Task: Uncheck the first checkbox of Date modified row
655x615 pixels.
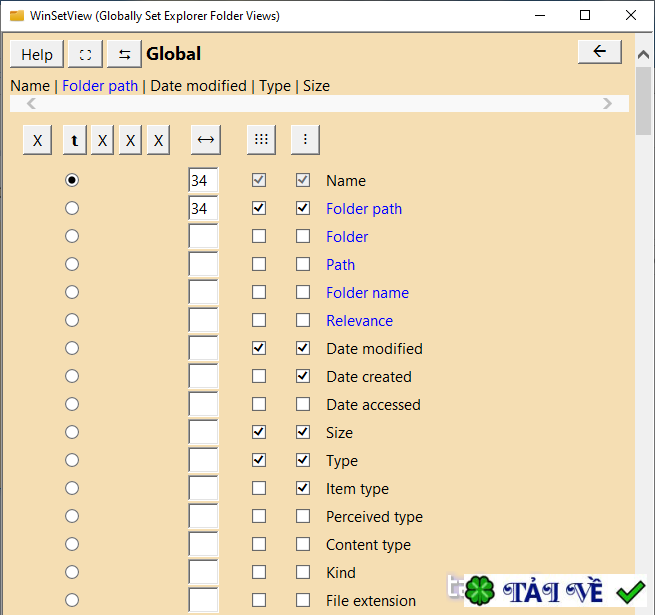Action: [x=259, y=348]
